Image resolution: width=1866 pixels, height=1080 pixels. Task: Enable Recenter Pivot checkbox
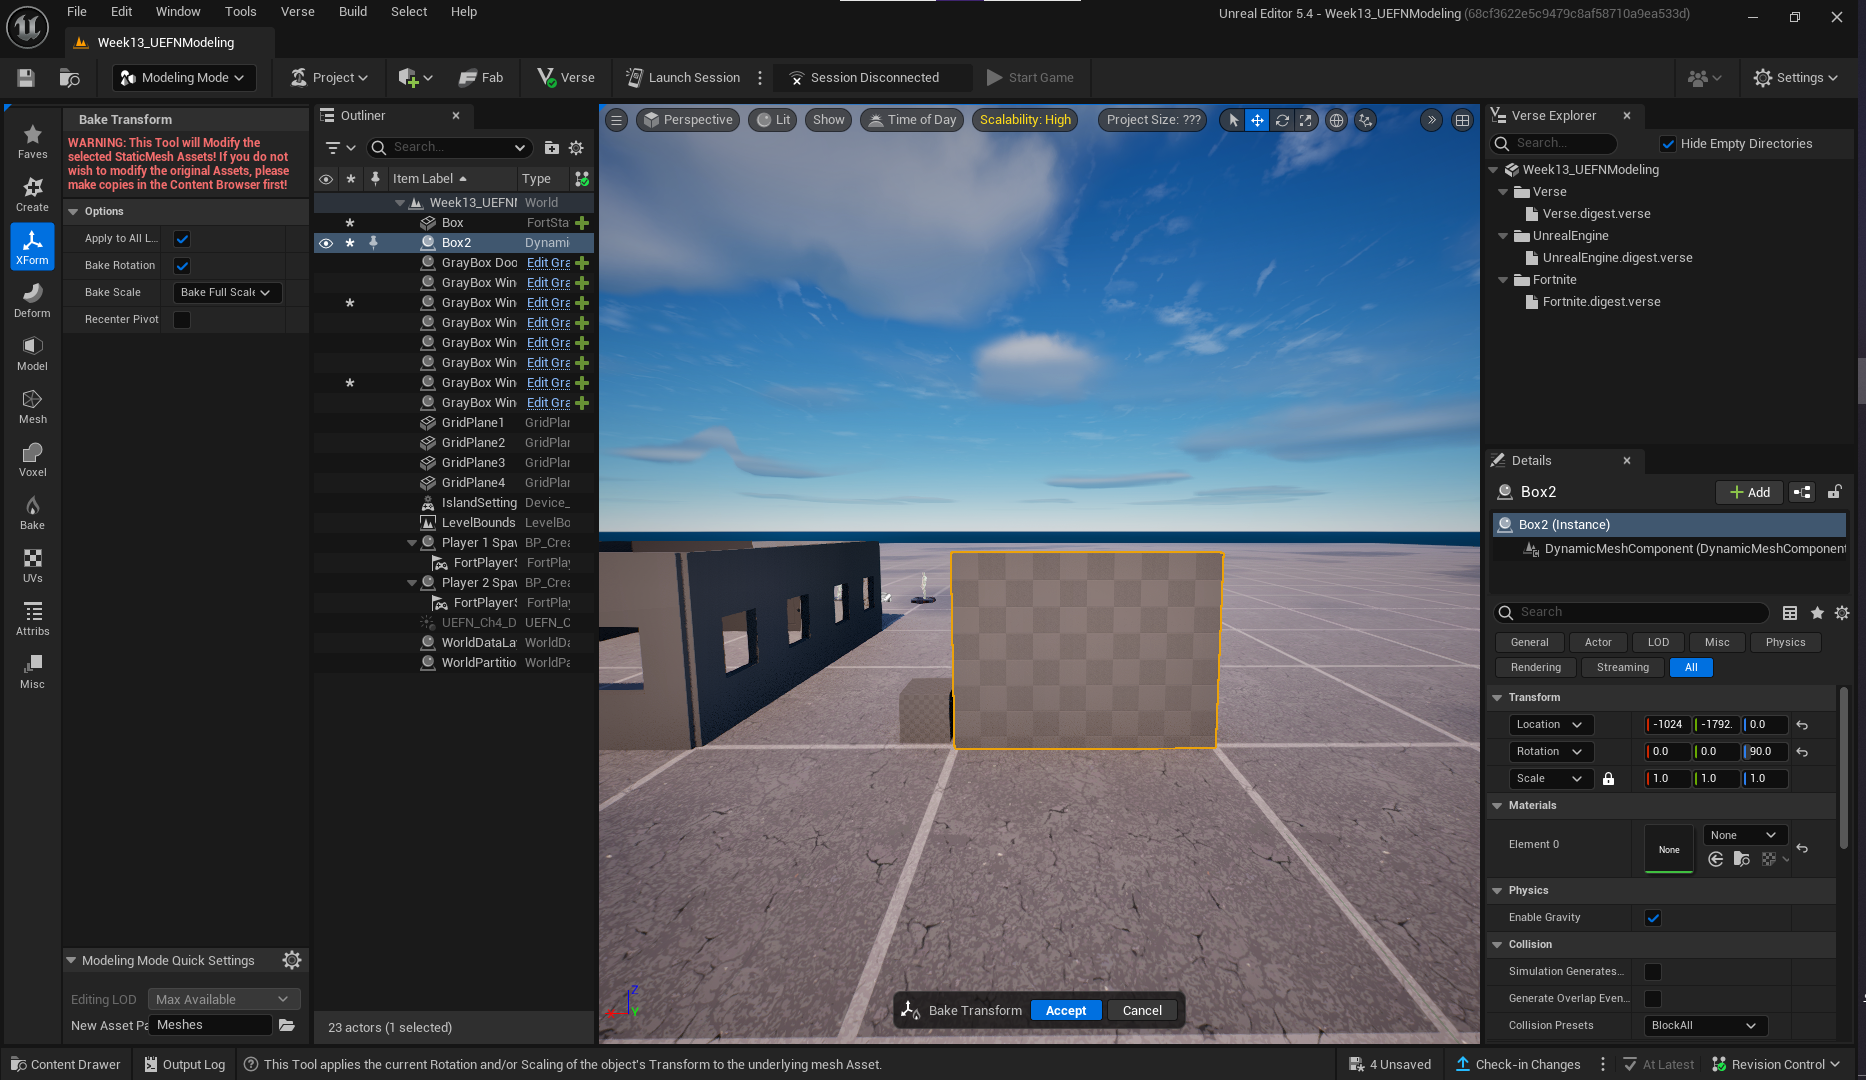pyautogui.click(x=182, y=319)
